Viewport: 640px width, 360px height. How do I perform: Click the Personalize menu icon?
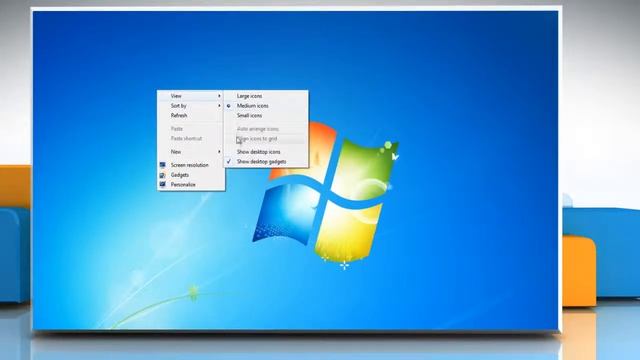pyautogui.click(x=162, y=184)
